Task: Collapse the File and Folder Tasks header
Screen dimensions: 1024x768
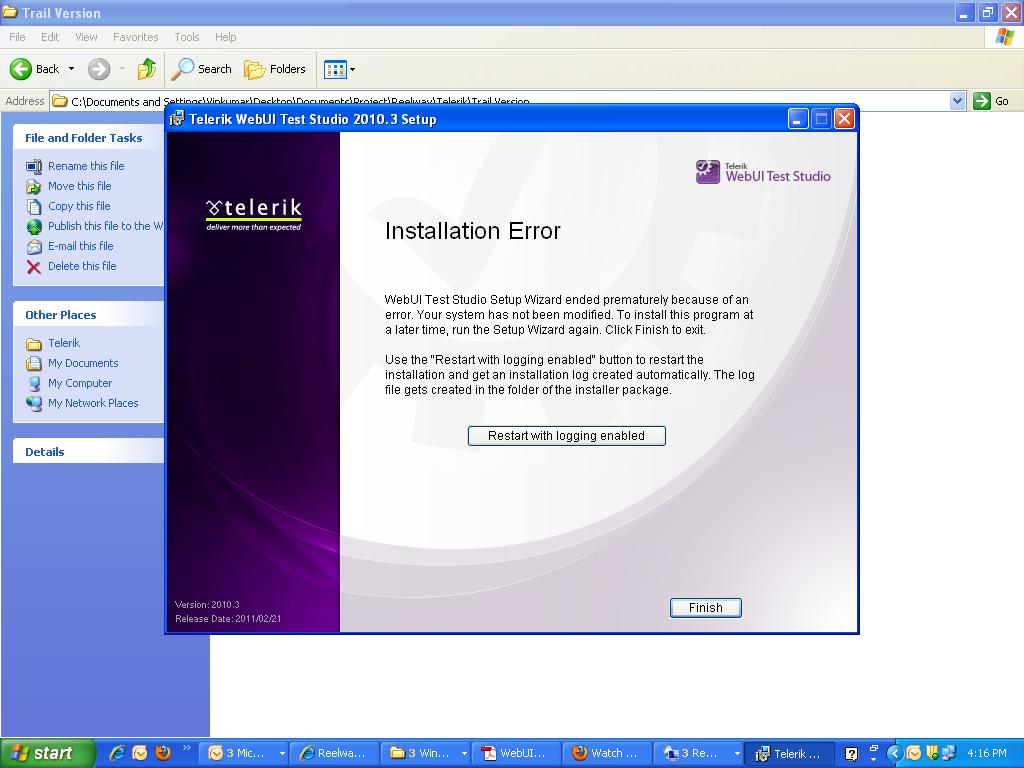Action: [88, 138]
